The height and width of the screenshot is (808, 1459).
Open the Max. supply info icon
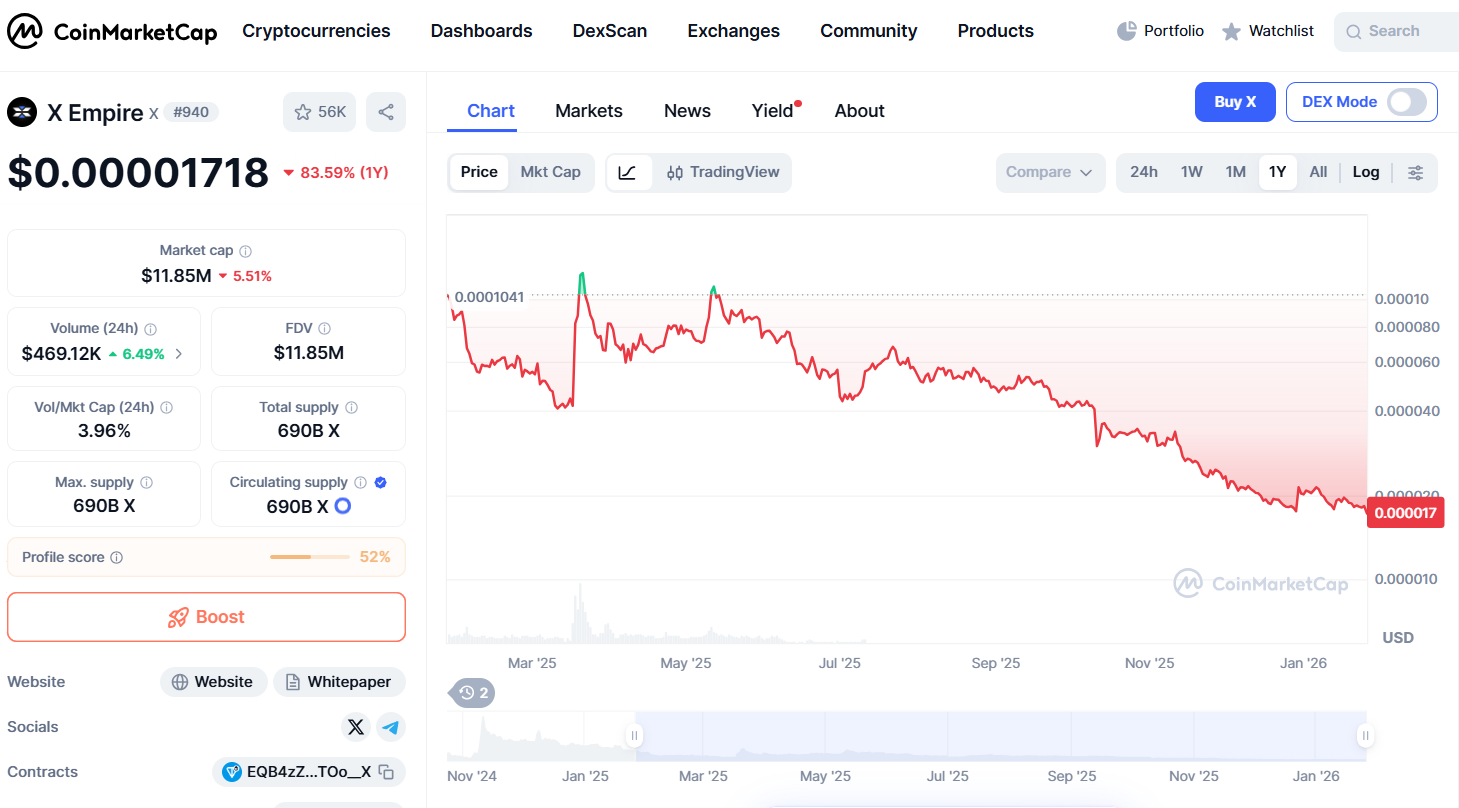pos(147,482)
